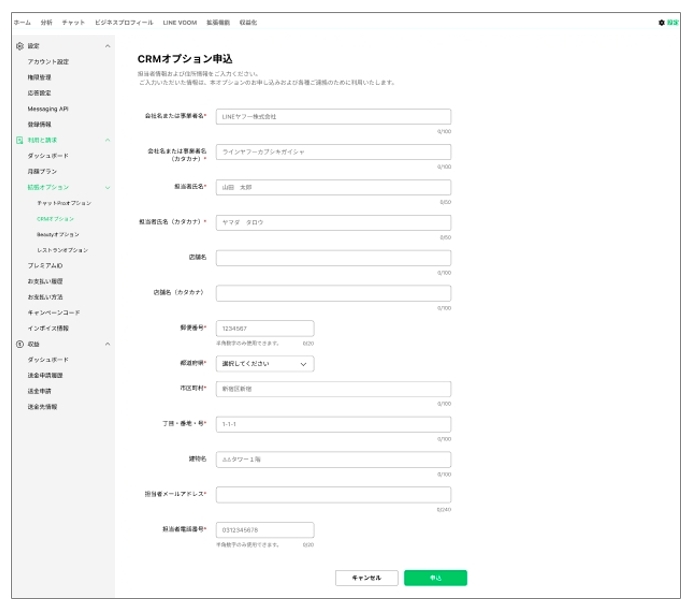
Task: Click the 収益 section header label
Action: coord(33,344)
